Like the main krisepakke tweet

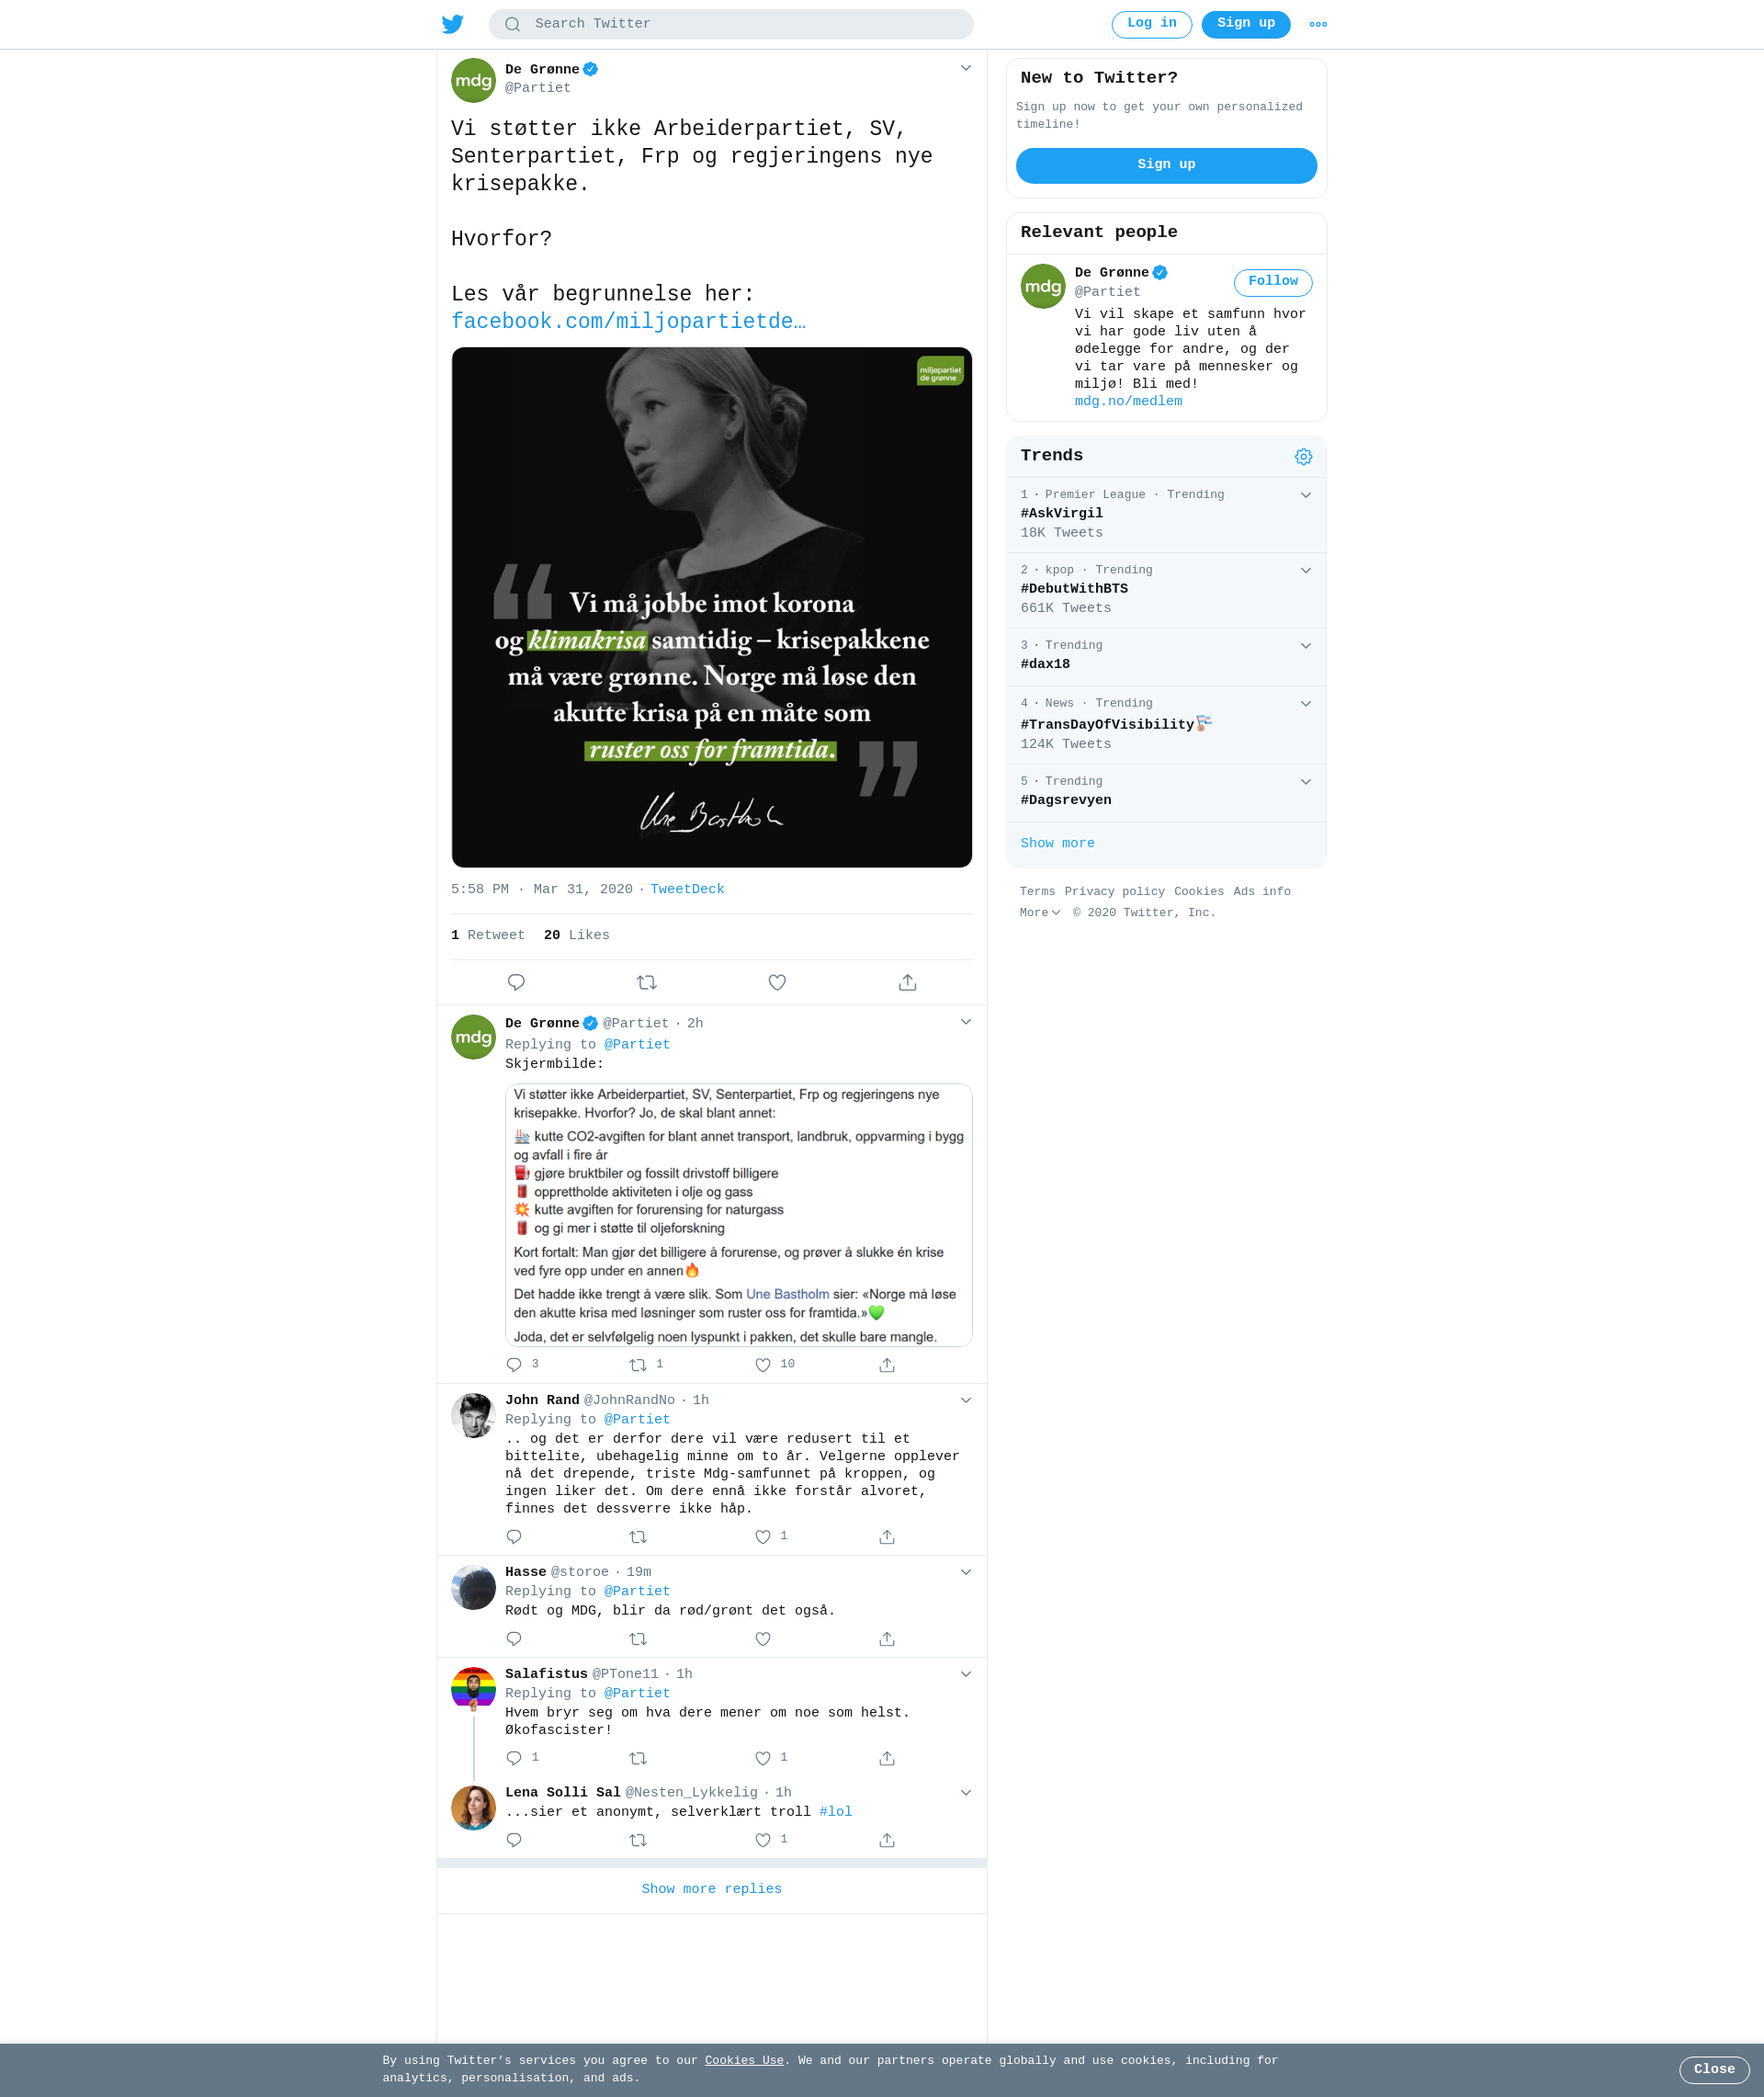click(x=777, y=982)
